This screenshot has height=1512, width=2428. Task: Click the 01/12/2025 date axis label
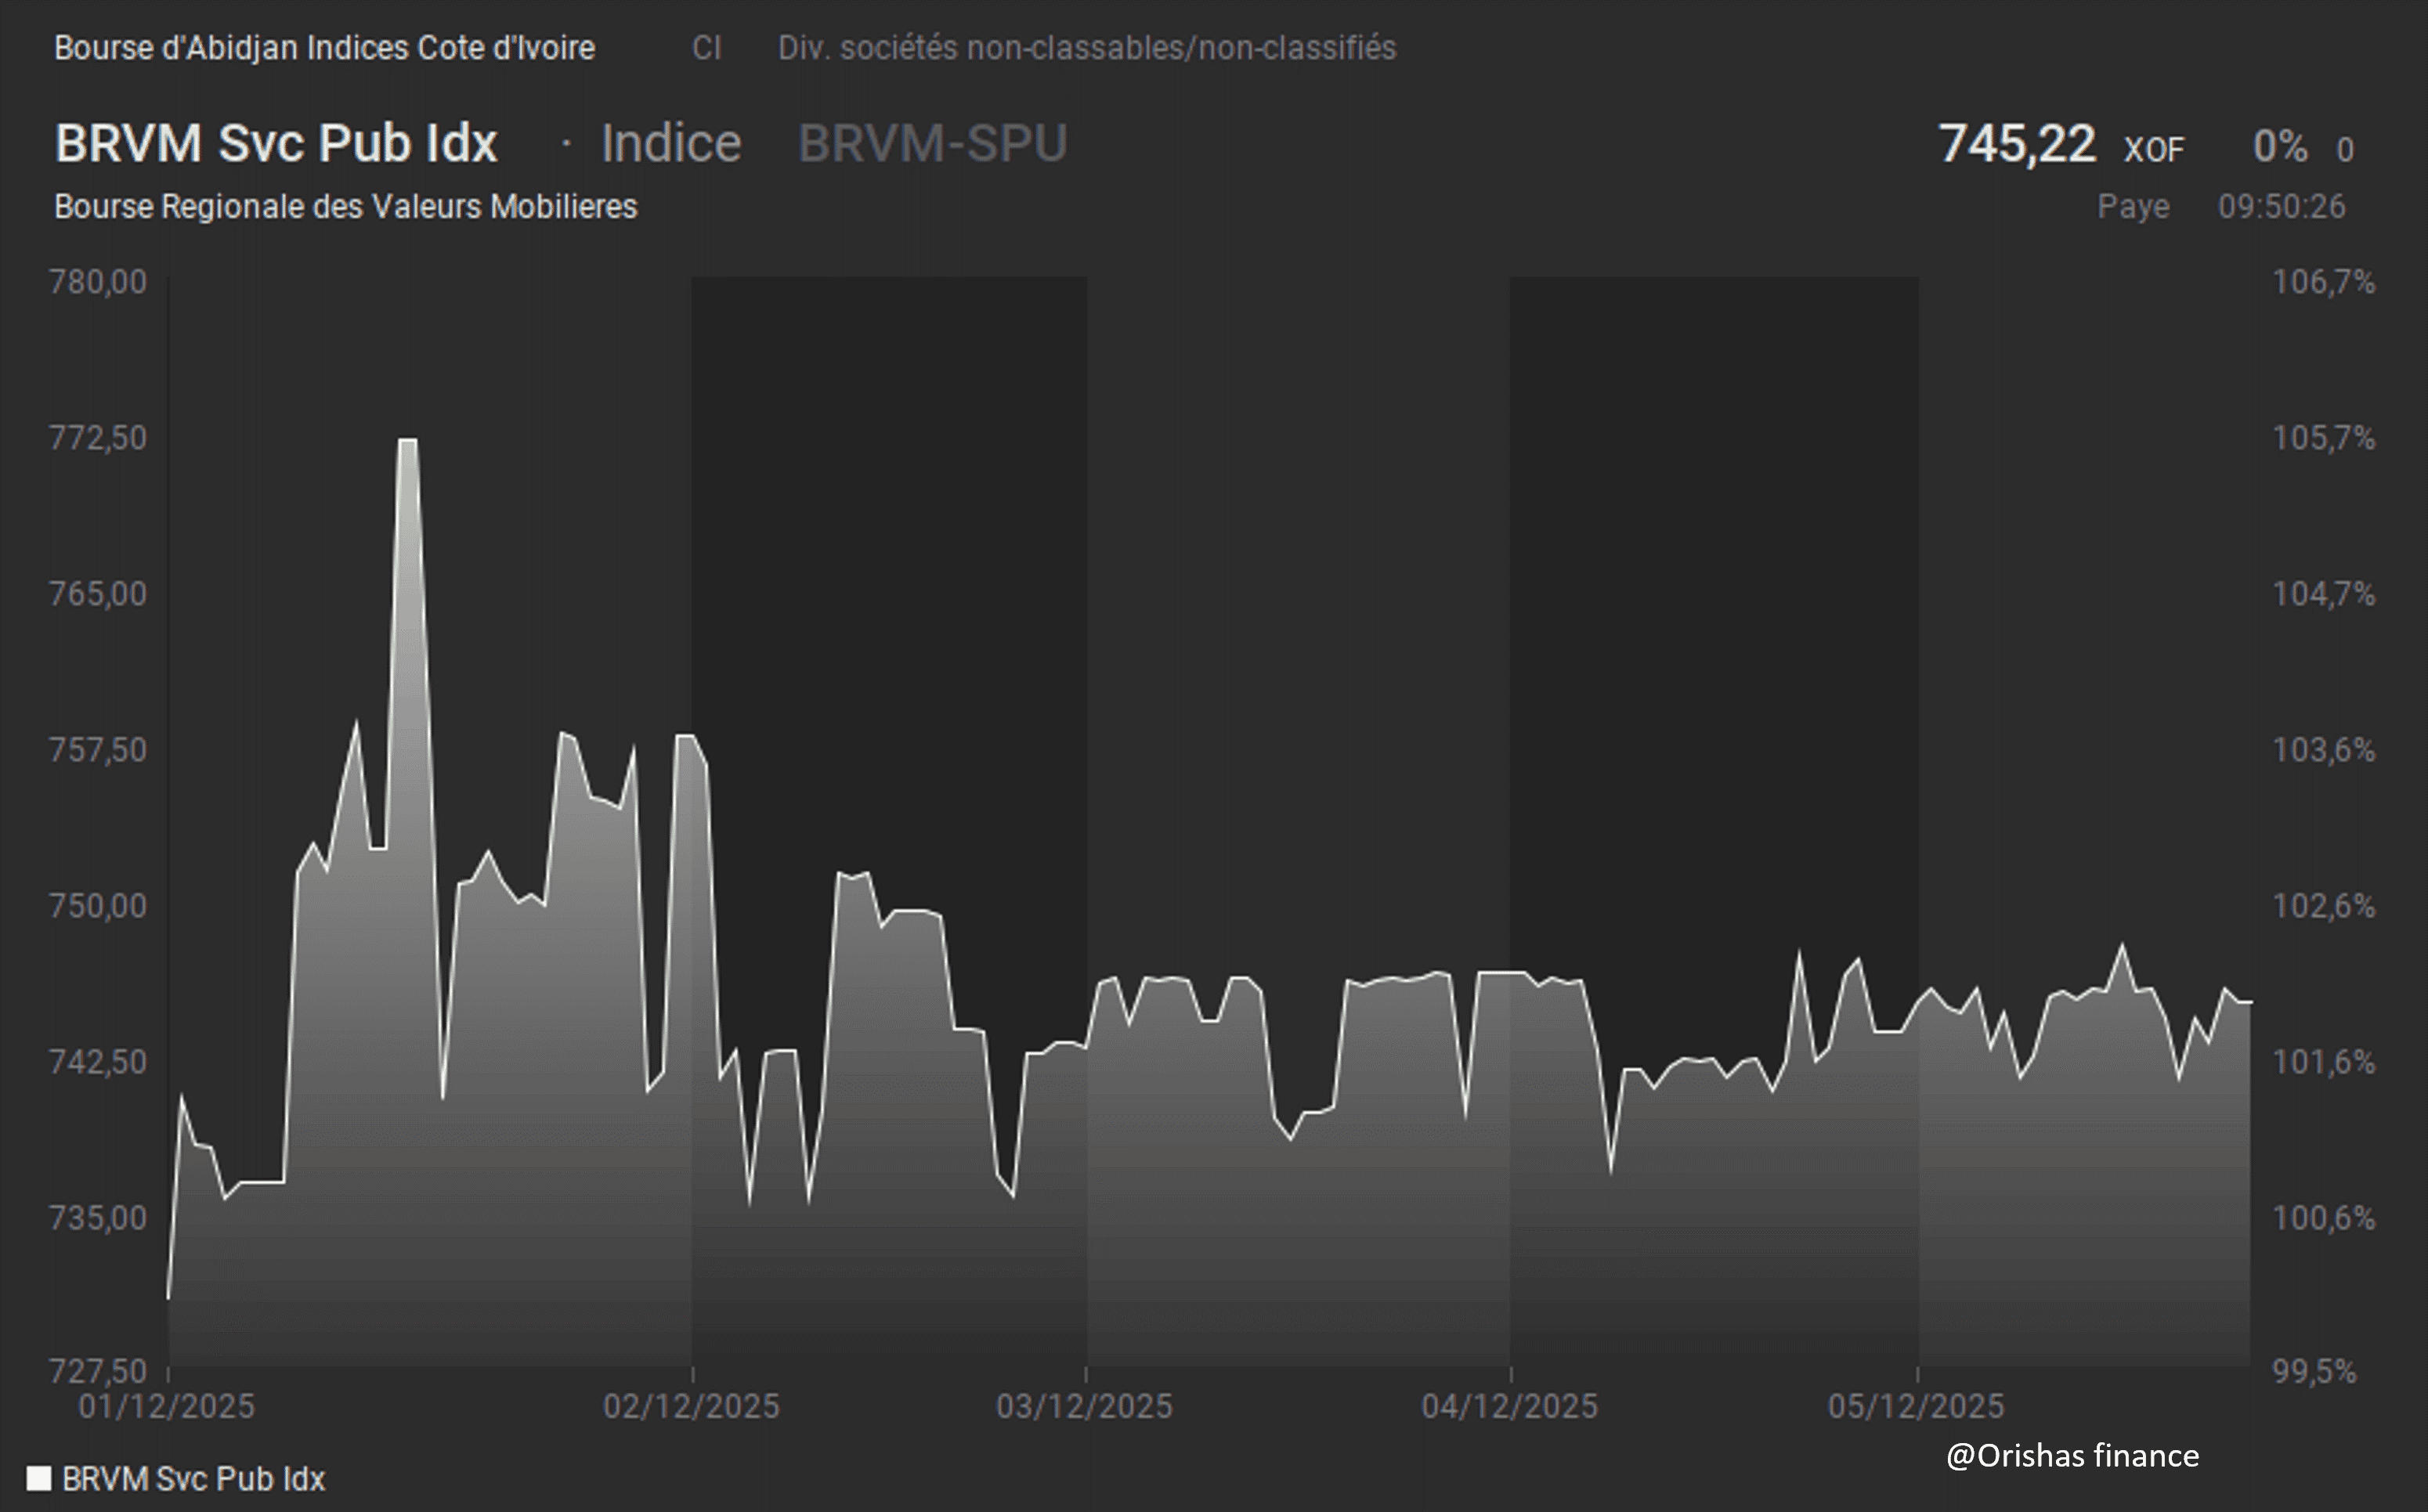pyautogui.click(x=166, y=1406)
